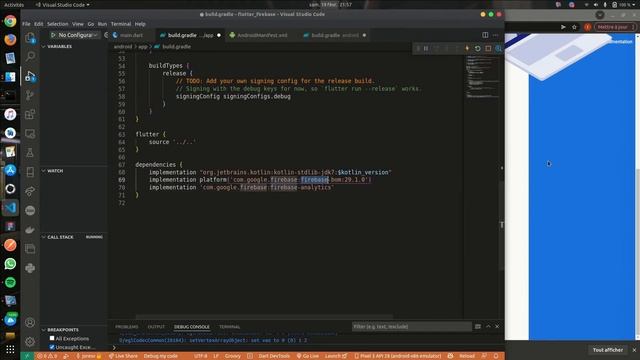Launch Google Chrome from the dock
This screenshot has width=640, height=360.
[x=10, y=21]
